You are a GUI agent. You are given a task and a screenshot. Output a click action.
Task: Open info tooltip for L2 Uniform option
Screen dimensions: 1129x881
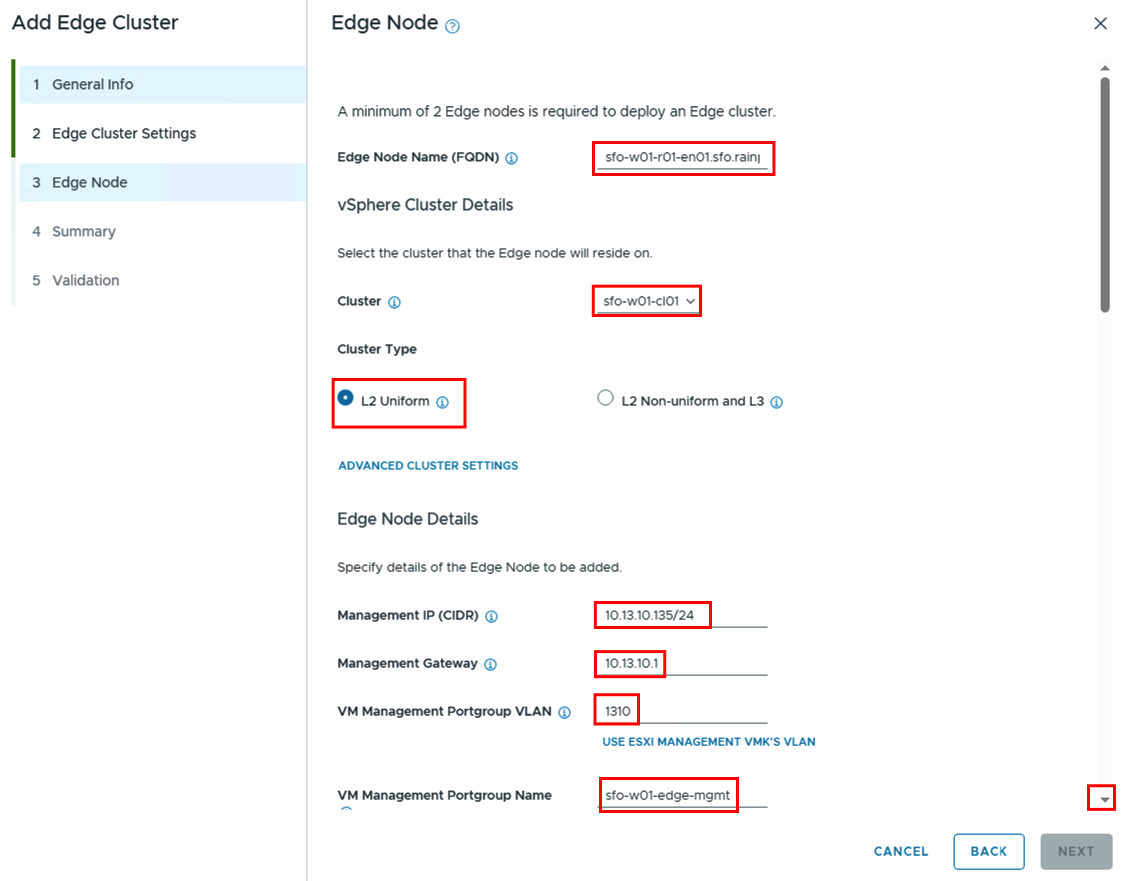point(442,402)
